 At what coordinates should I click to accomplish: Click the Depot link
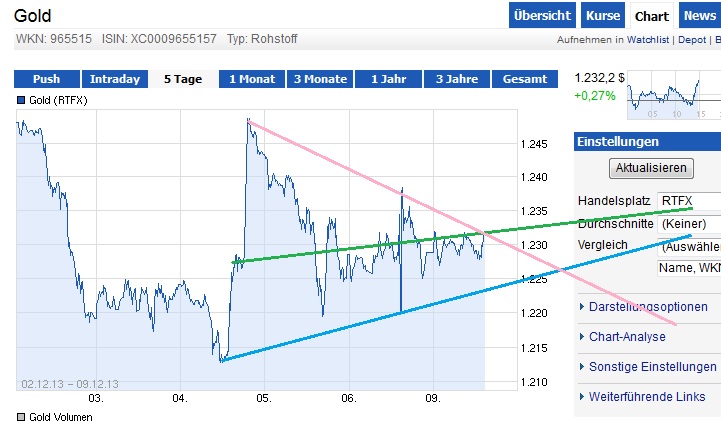(692, 40)
